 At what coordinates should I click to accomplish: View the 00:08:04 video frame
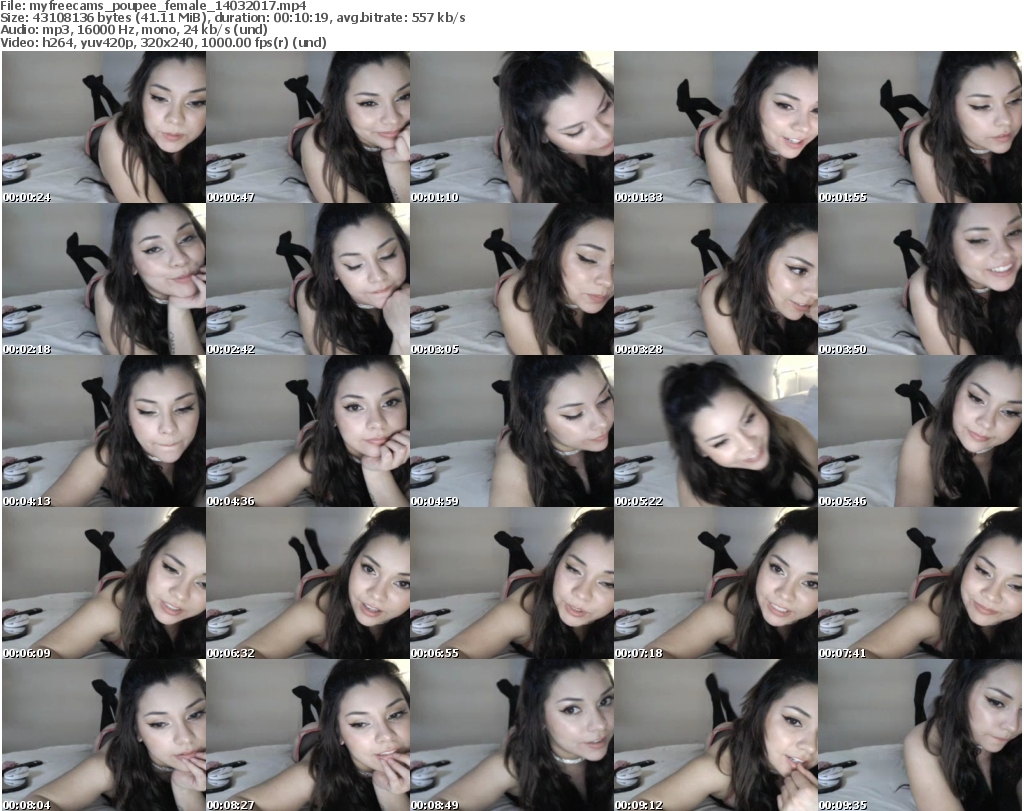coord(104,735)
